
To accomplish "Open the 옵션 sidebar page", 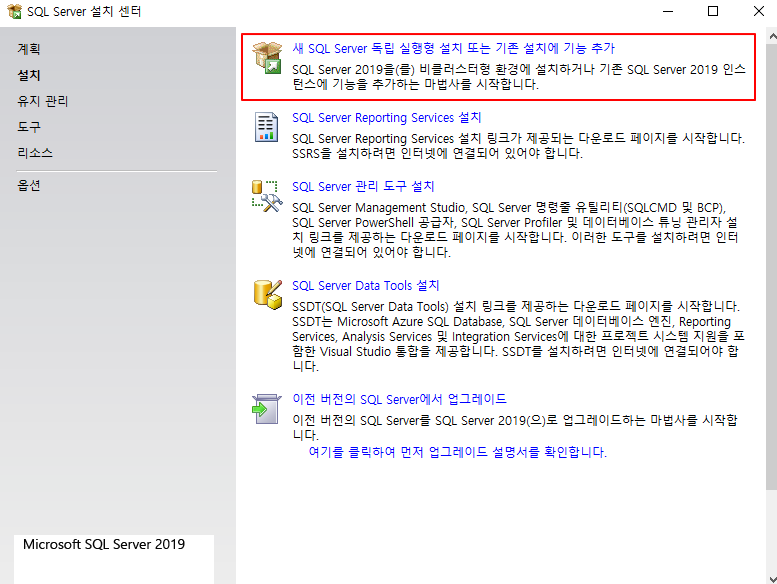I will coord(29,185).
